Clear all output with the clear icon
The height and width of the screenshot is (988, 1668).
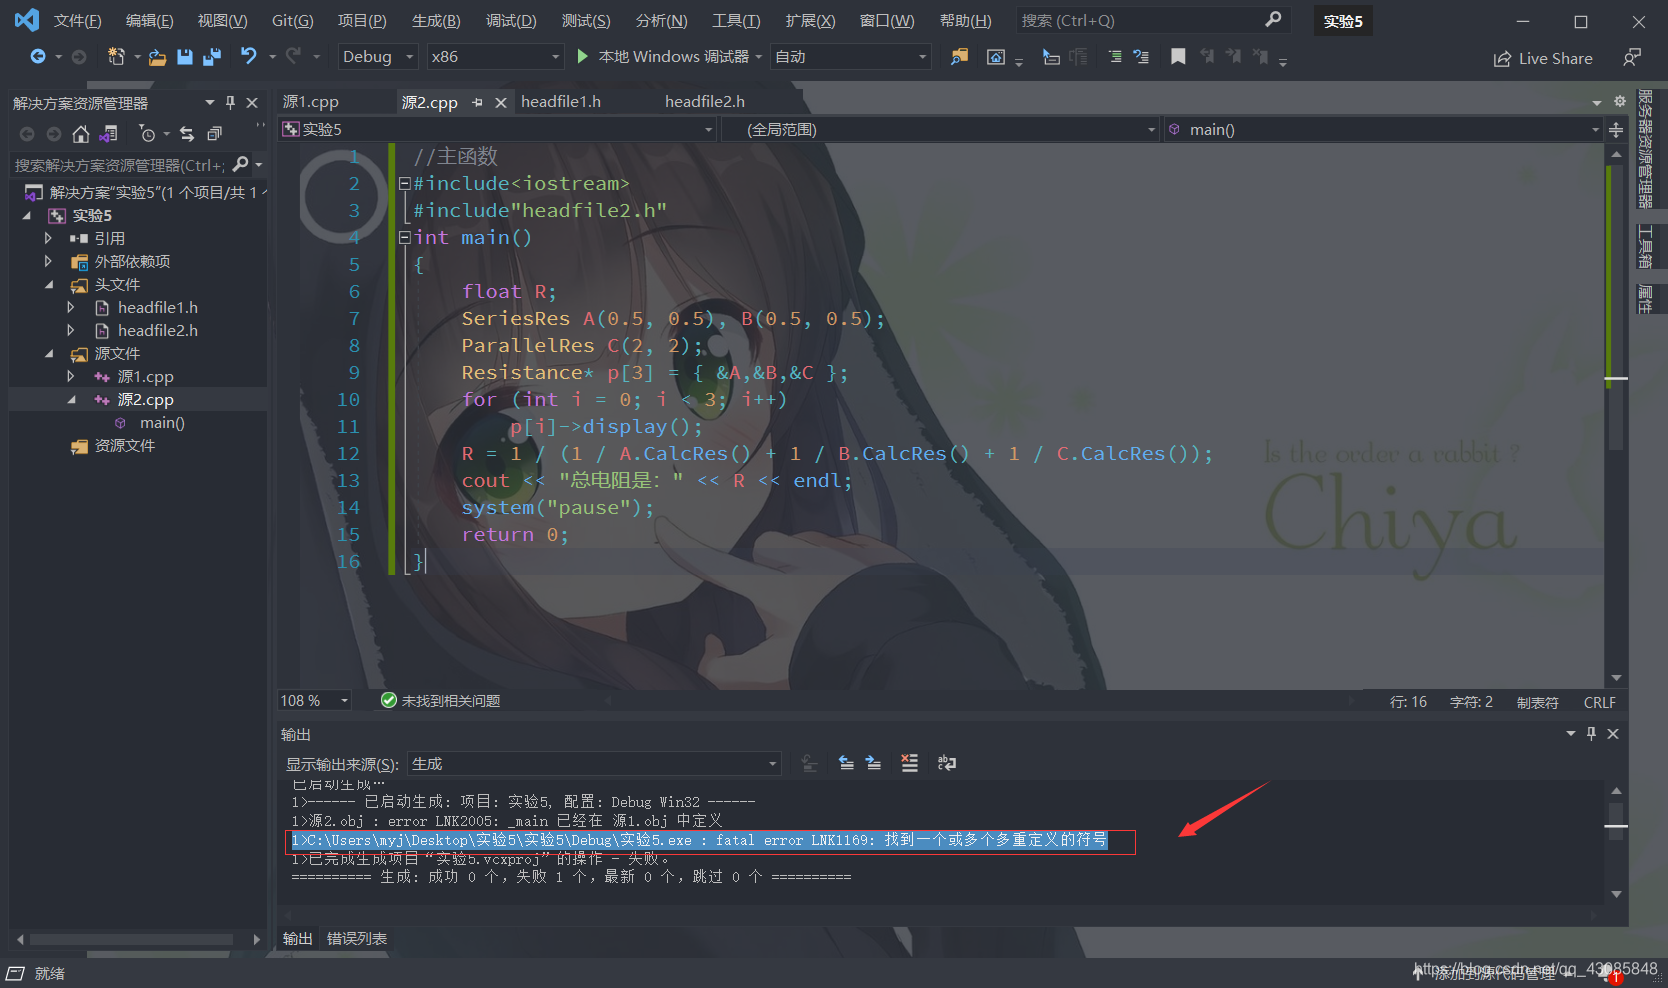[909, 763]
